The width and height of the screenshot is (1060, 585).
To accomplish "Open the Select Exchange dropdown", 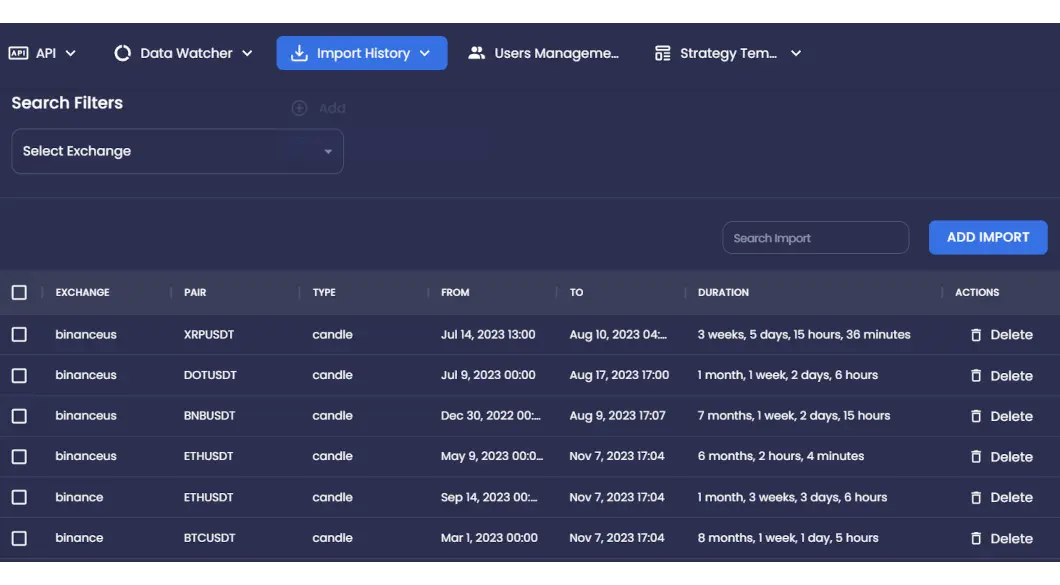I will tap(177, 151).
